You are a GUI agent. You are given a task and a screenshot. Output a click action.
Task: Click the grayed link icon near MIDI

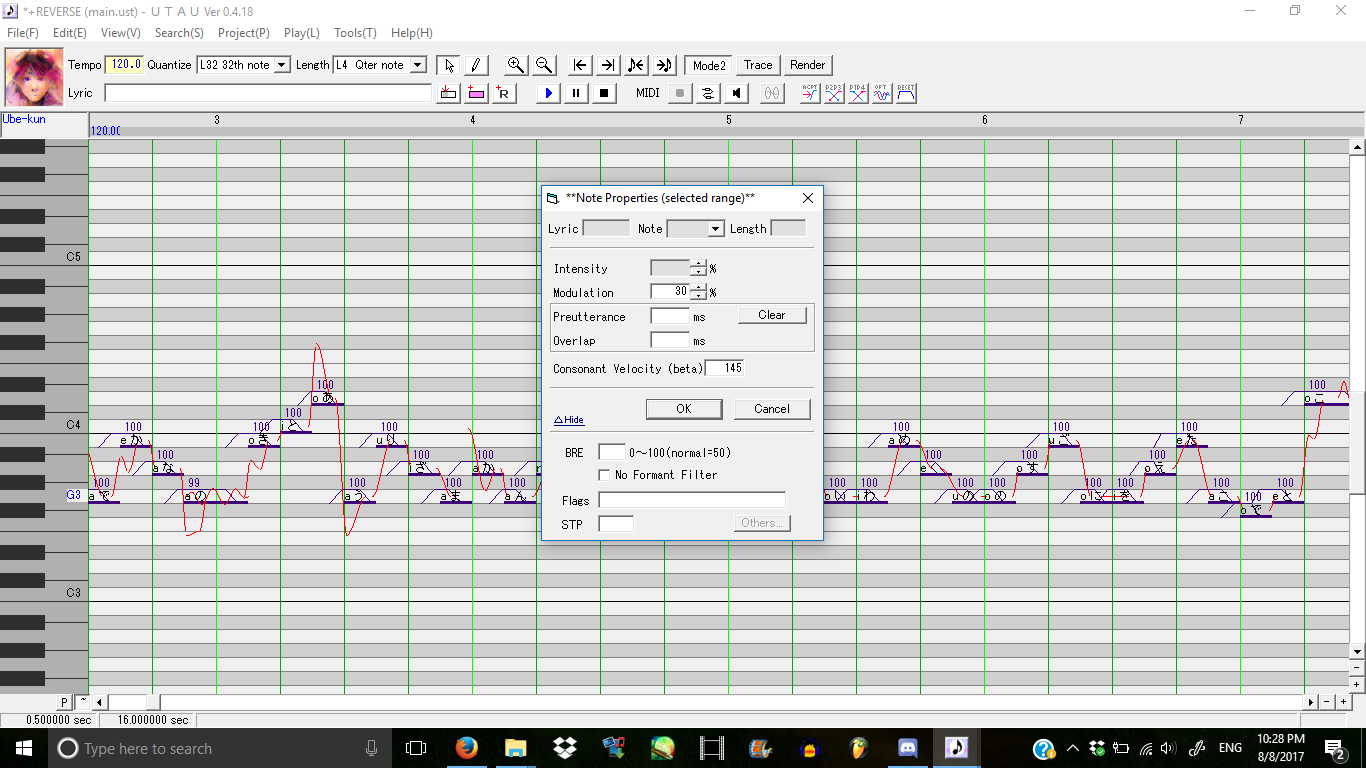coord(772,93)
